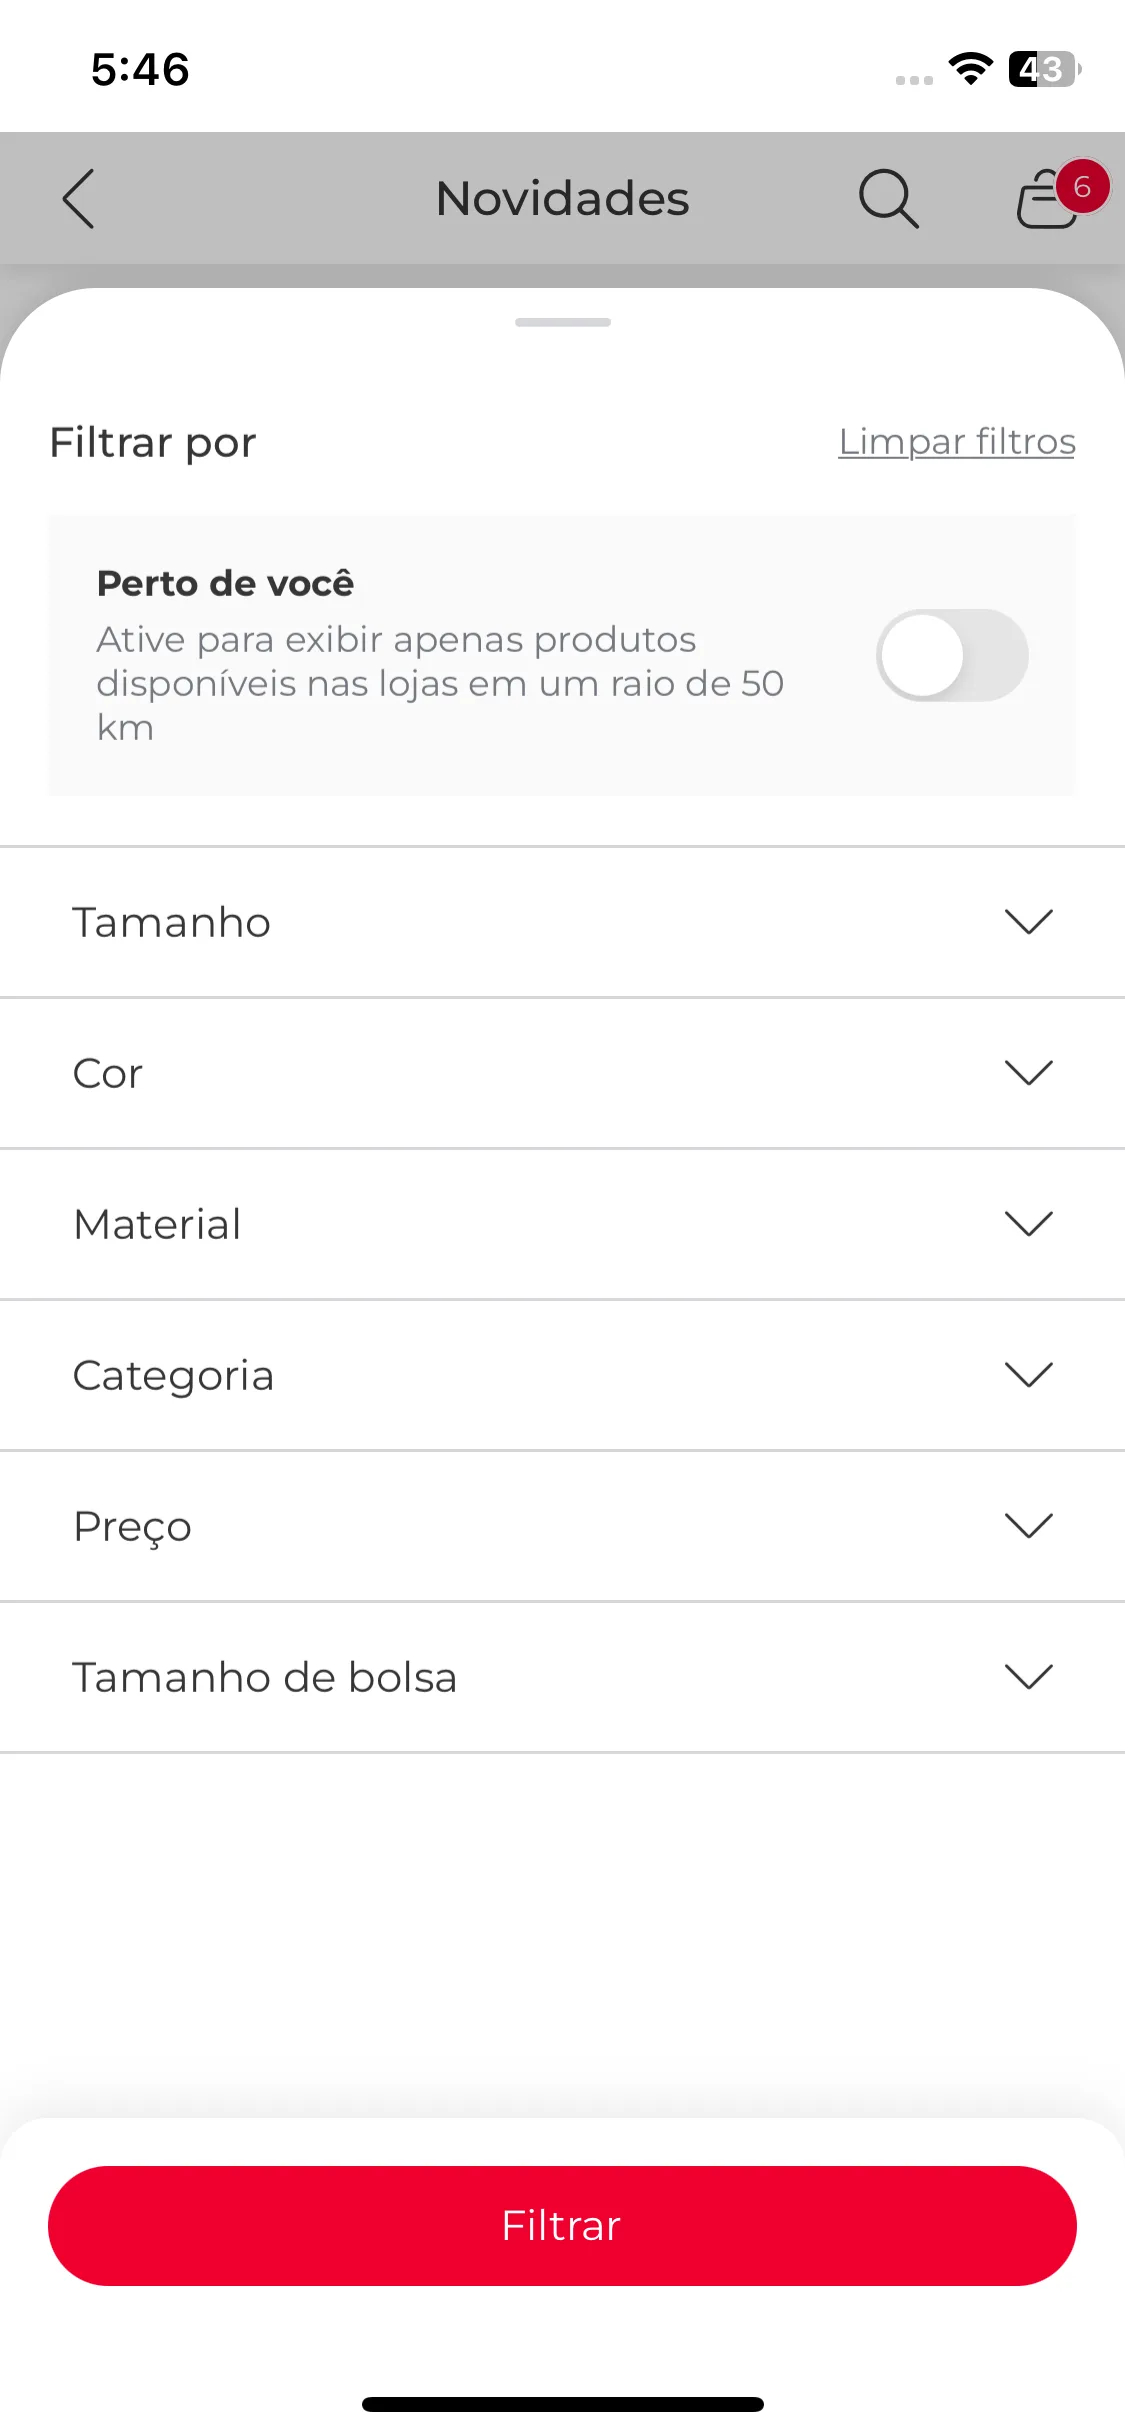
Task: Select the Tamanho de bolsa label
Action: pos(265,1677)
